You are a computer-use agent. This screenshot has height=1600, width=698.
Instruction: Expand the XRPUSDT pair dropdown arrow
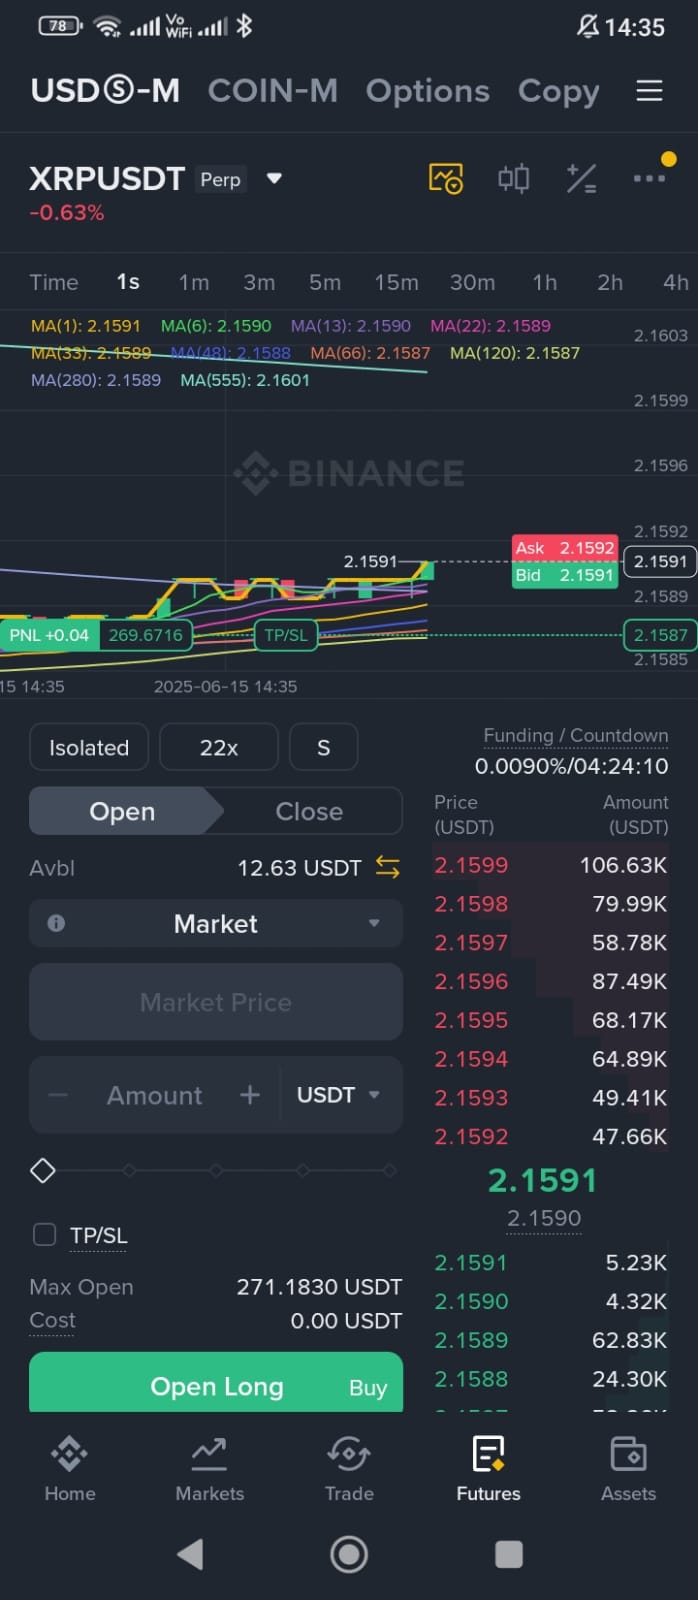274,179
